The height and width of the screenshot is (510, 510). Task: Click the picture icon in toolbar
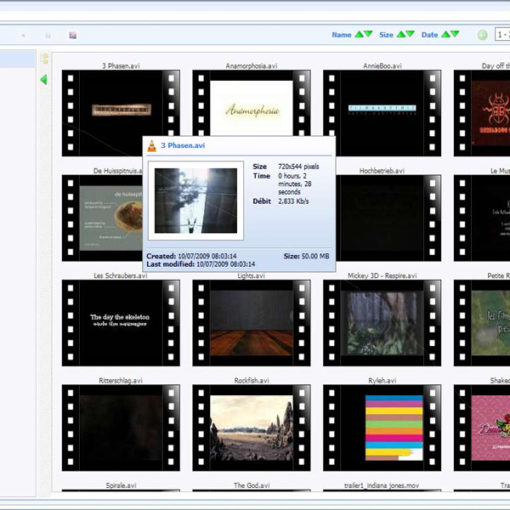point(73,35)
